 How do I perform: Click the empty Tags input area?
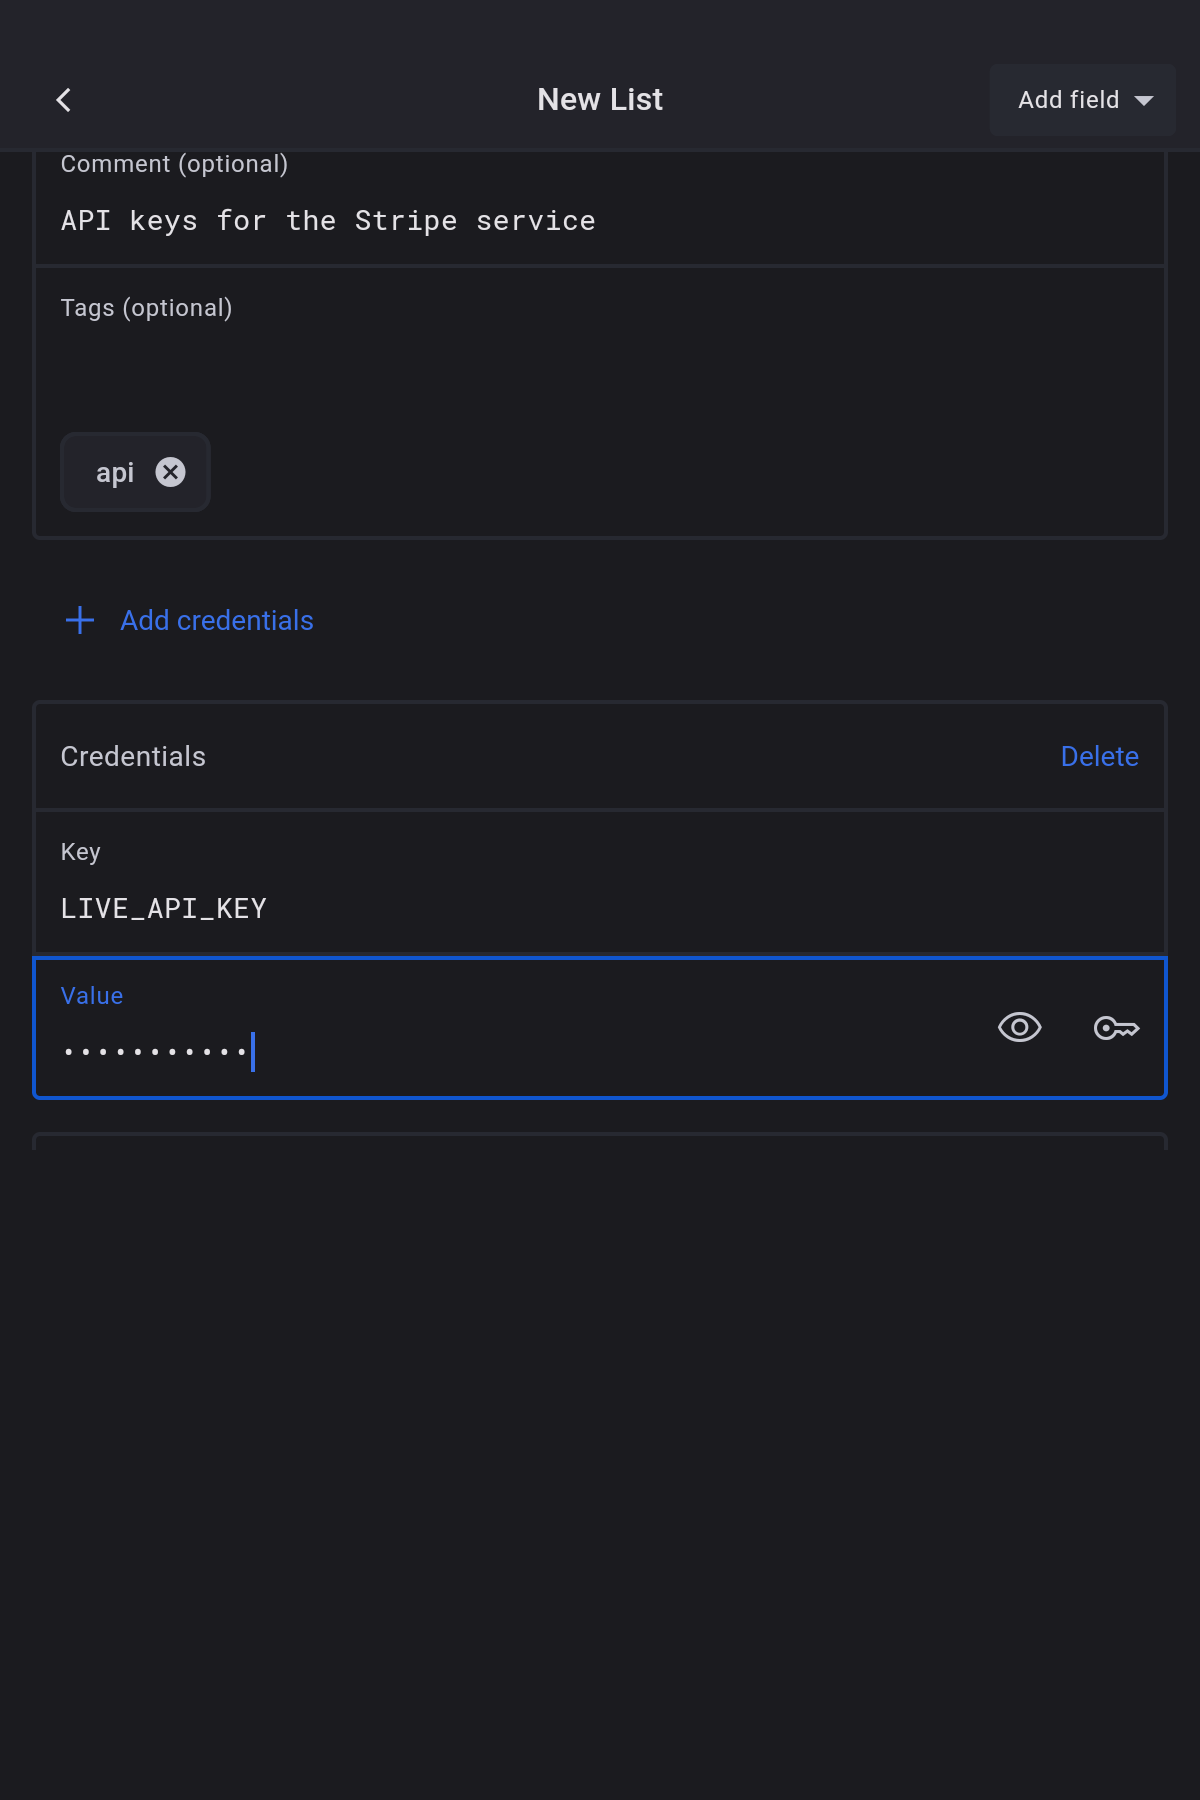point(600,370)
